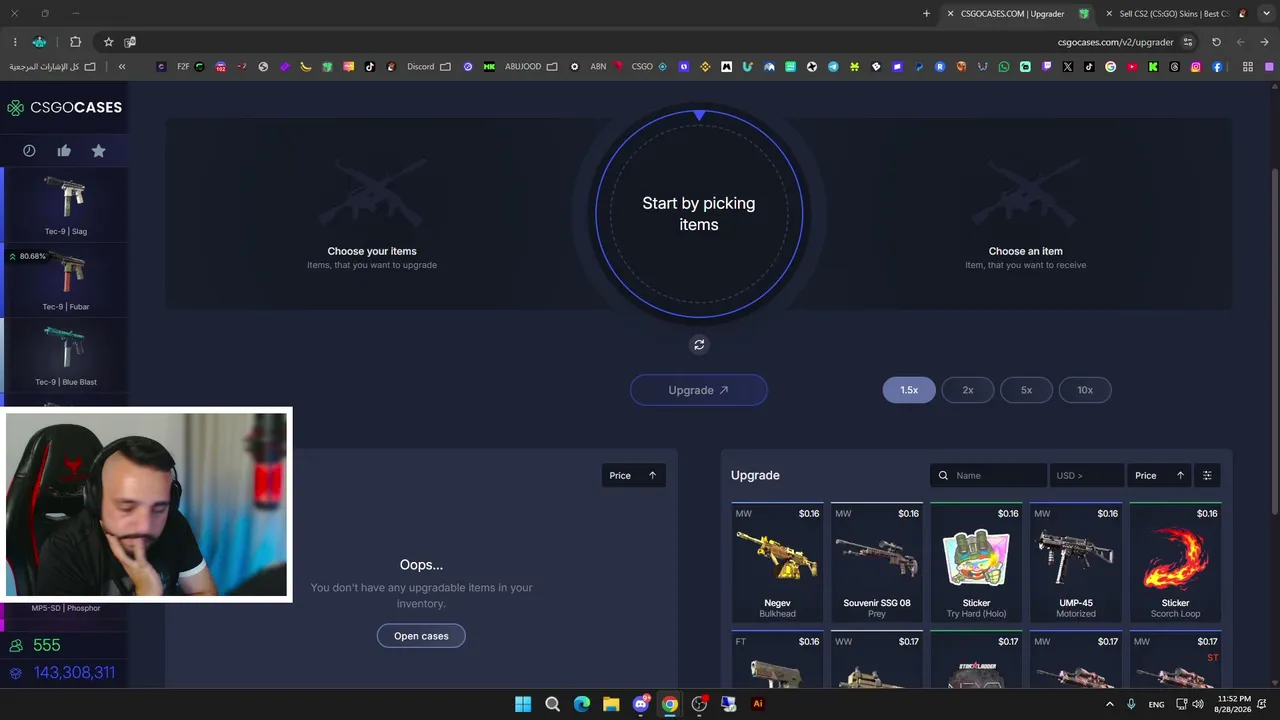Pick the UMP-45 Motorized item
Screen dimensions: 1280x720
tap(1076, 562)
